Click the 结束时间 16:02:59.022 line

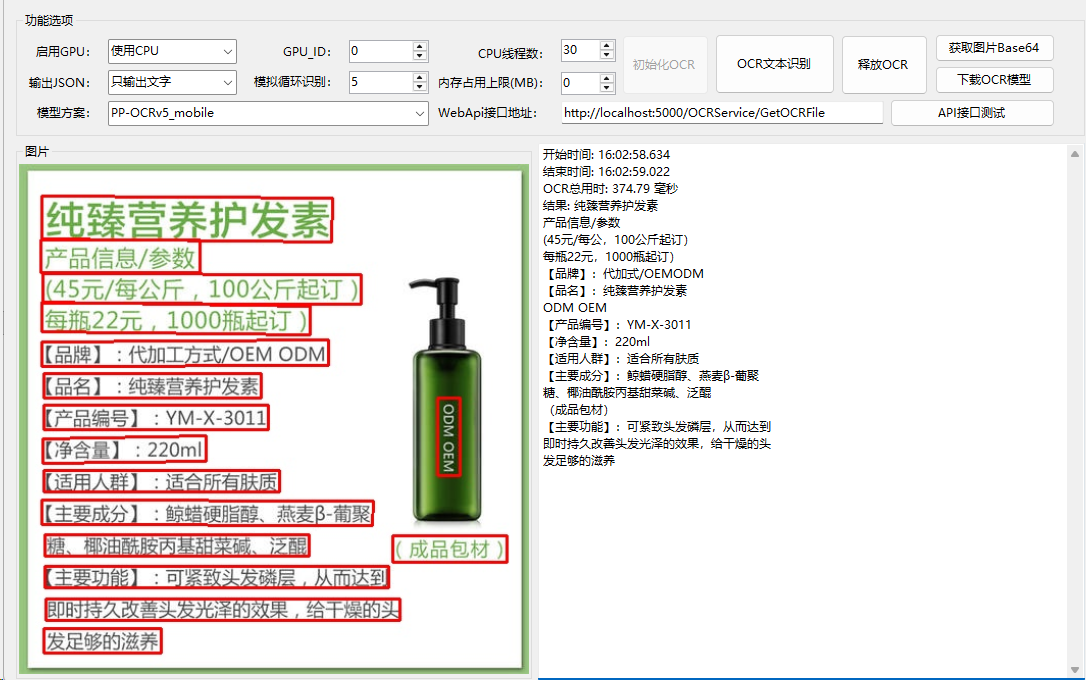click(x=606, y=172)
